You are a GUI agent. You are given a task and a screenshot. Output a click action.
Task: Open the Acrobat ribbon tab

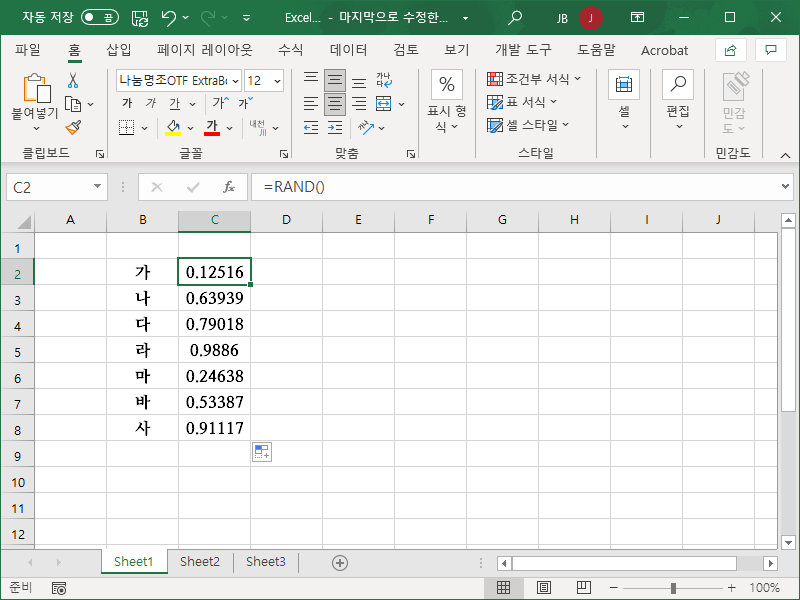(664, 50)
